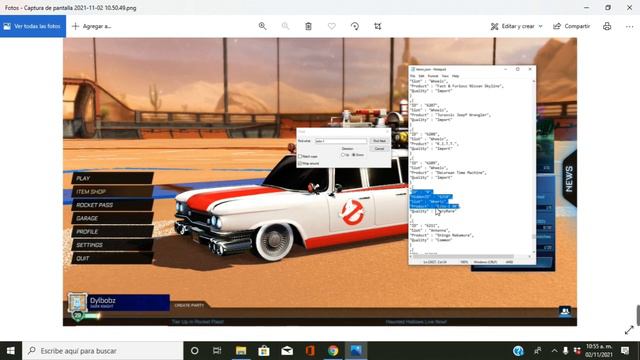Screen dimensions: 640x360
Task: Open Cortana circle icon on taskbar
Action: tap(195, 351)
